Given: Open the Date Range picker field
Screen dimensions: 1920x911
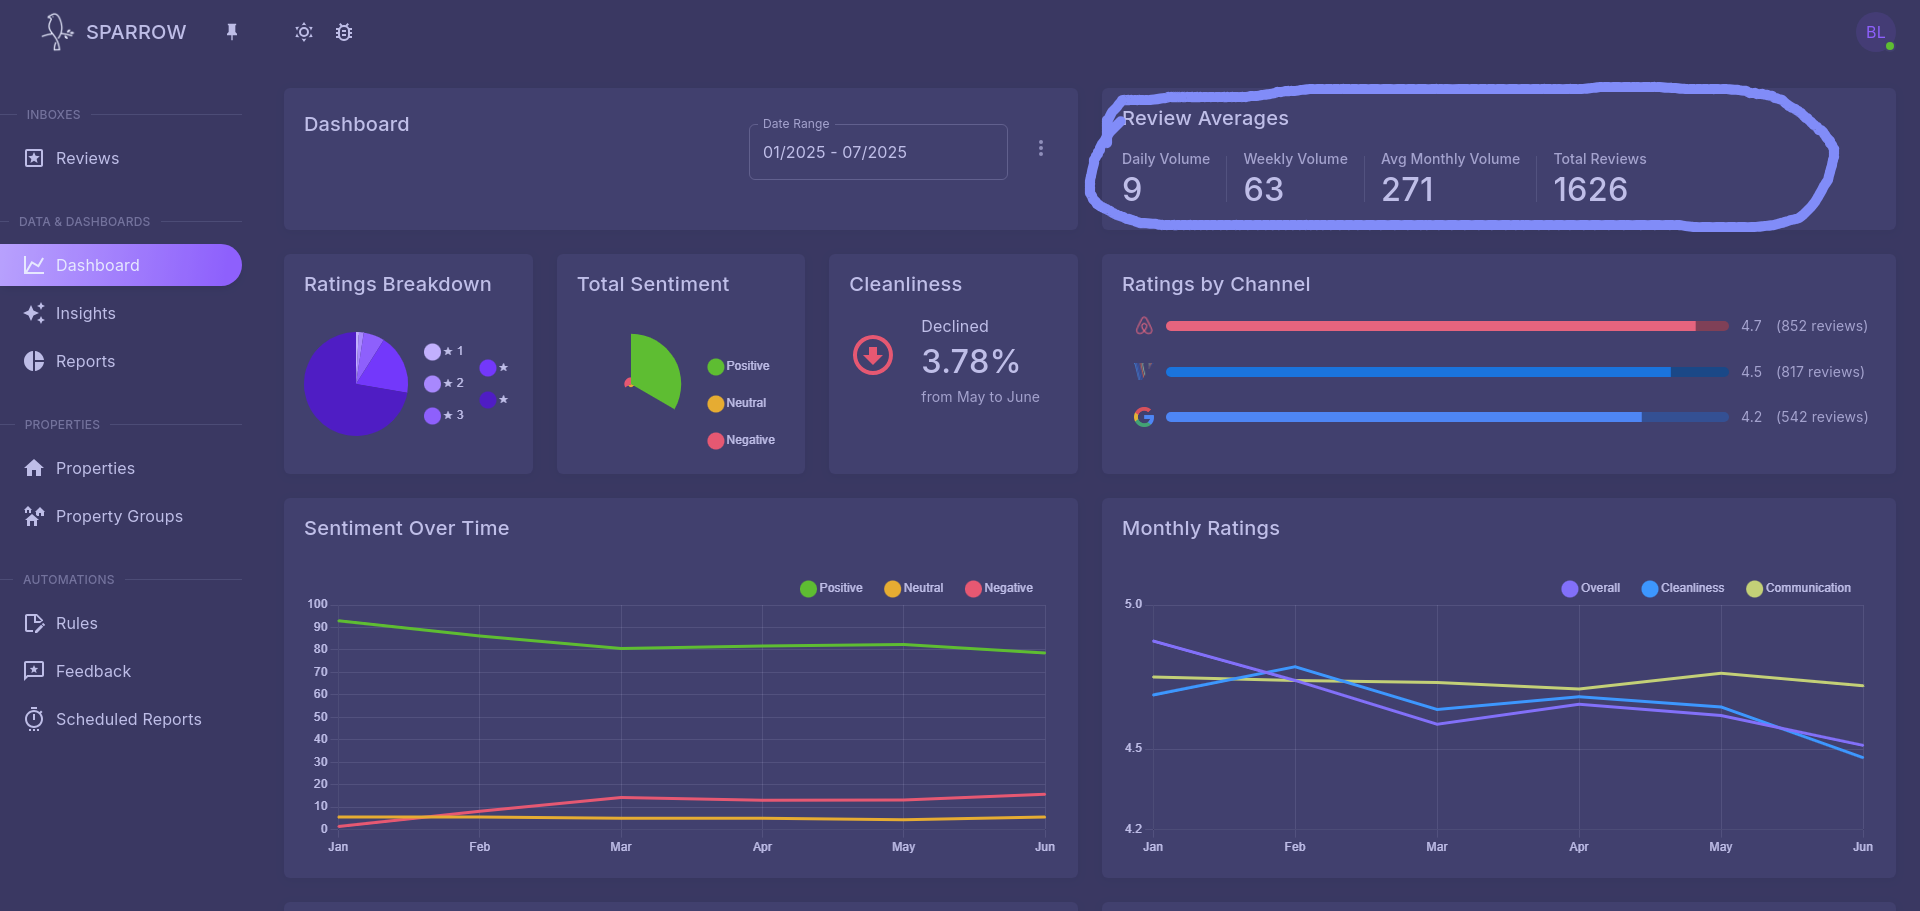Looking at the screenshot, I should [x=877, y=152].
